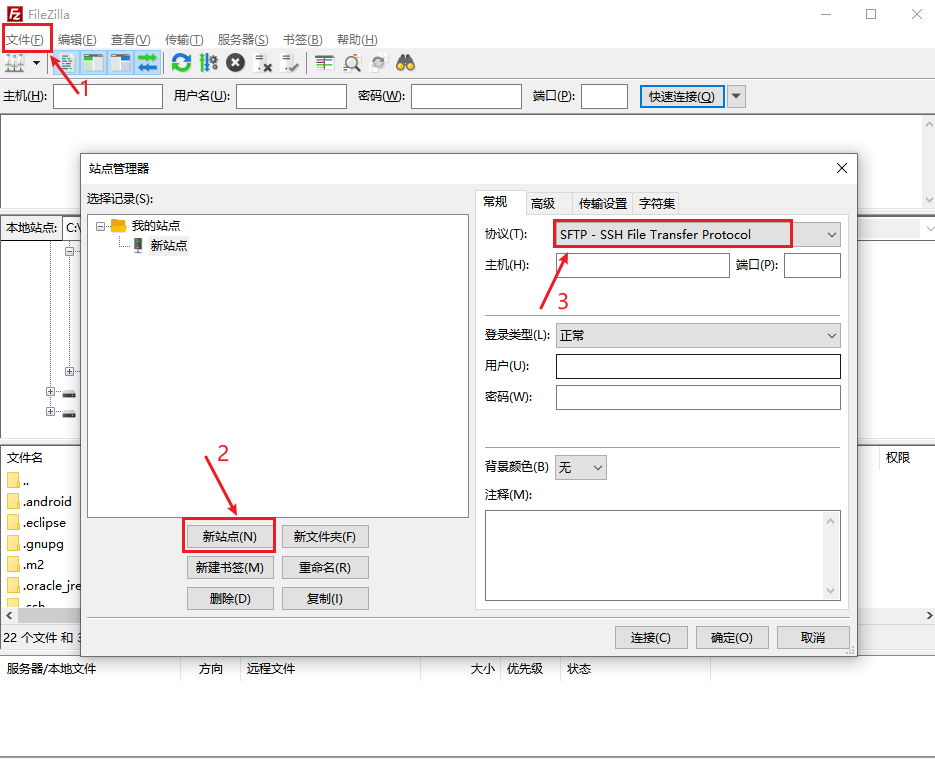
Task: Toggle message log display icon
Action: (x=66, y=63)
